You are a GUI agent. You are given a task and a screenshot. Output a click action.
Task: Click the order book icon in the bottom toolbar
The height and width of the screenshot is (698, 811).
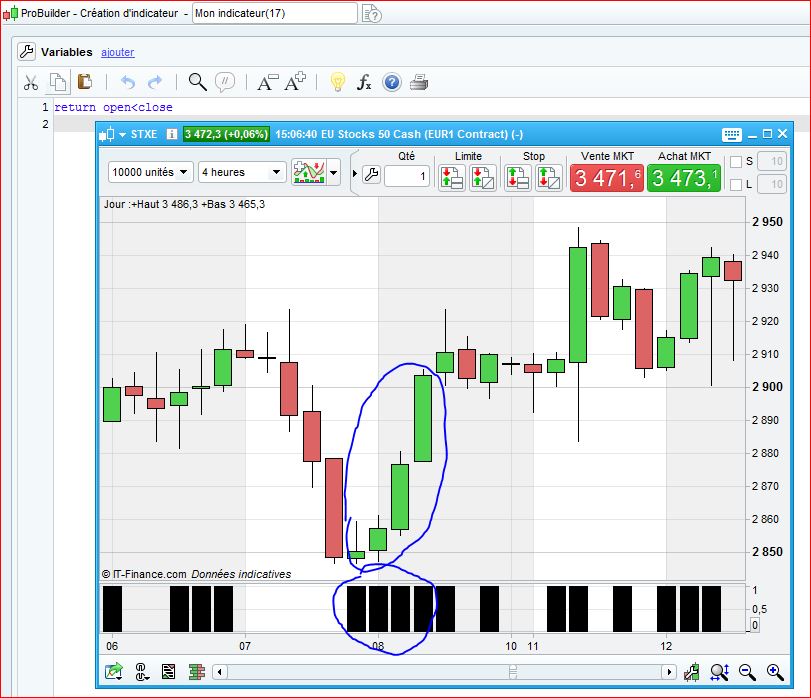coord(197,672)
